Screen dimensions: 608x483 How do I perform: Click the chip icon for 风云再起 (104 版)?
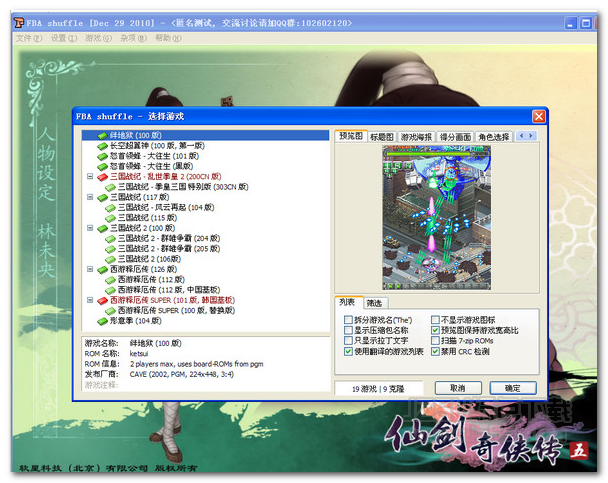pos(110,208)
